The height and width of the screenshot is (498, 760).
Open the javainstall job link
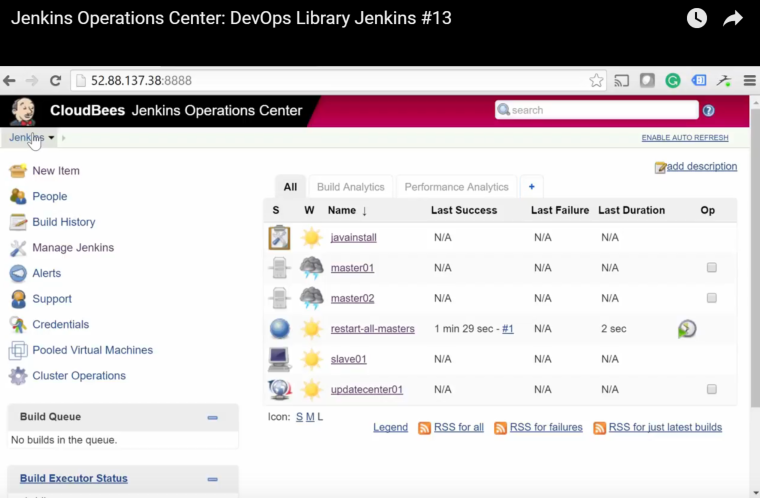[x=354, y=238]
